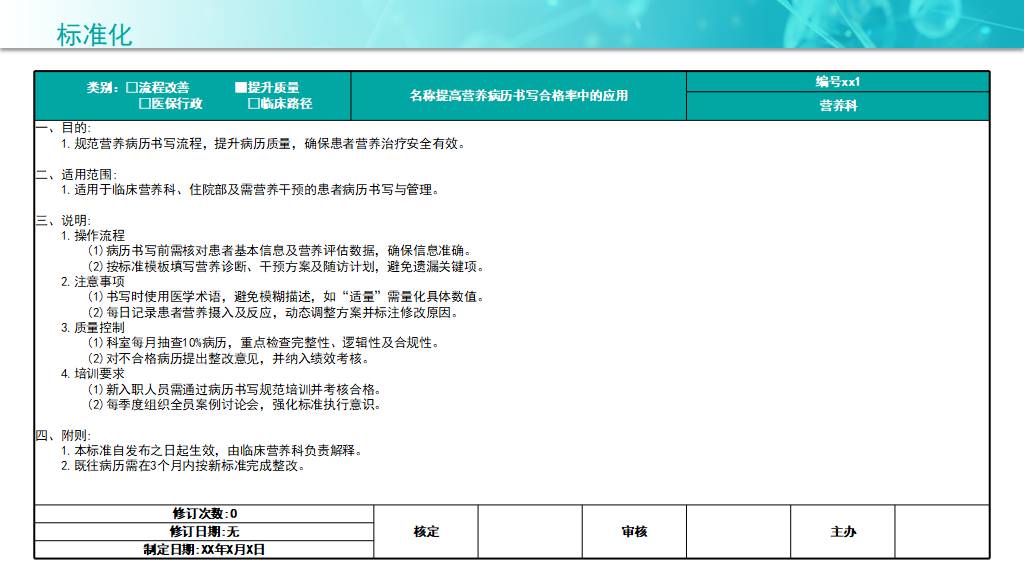
Task: Select the 营养科 department cell
Action: tap(837, 105)
